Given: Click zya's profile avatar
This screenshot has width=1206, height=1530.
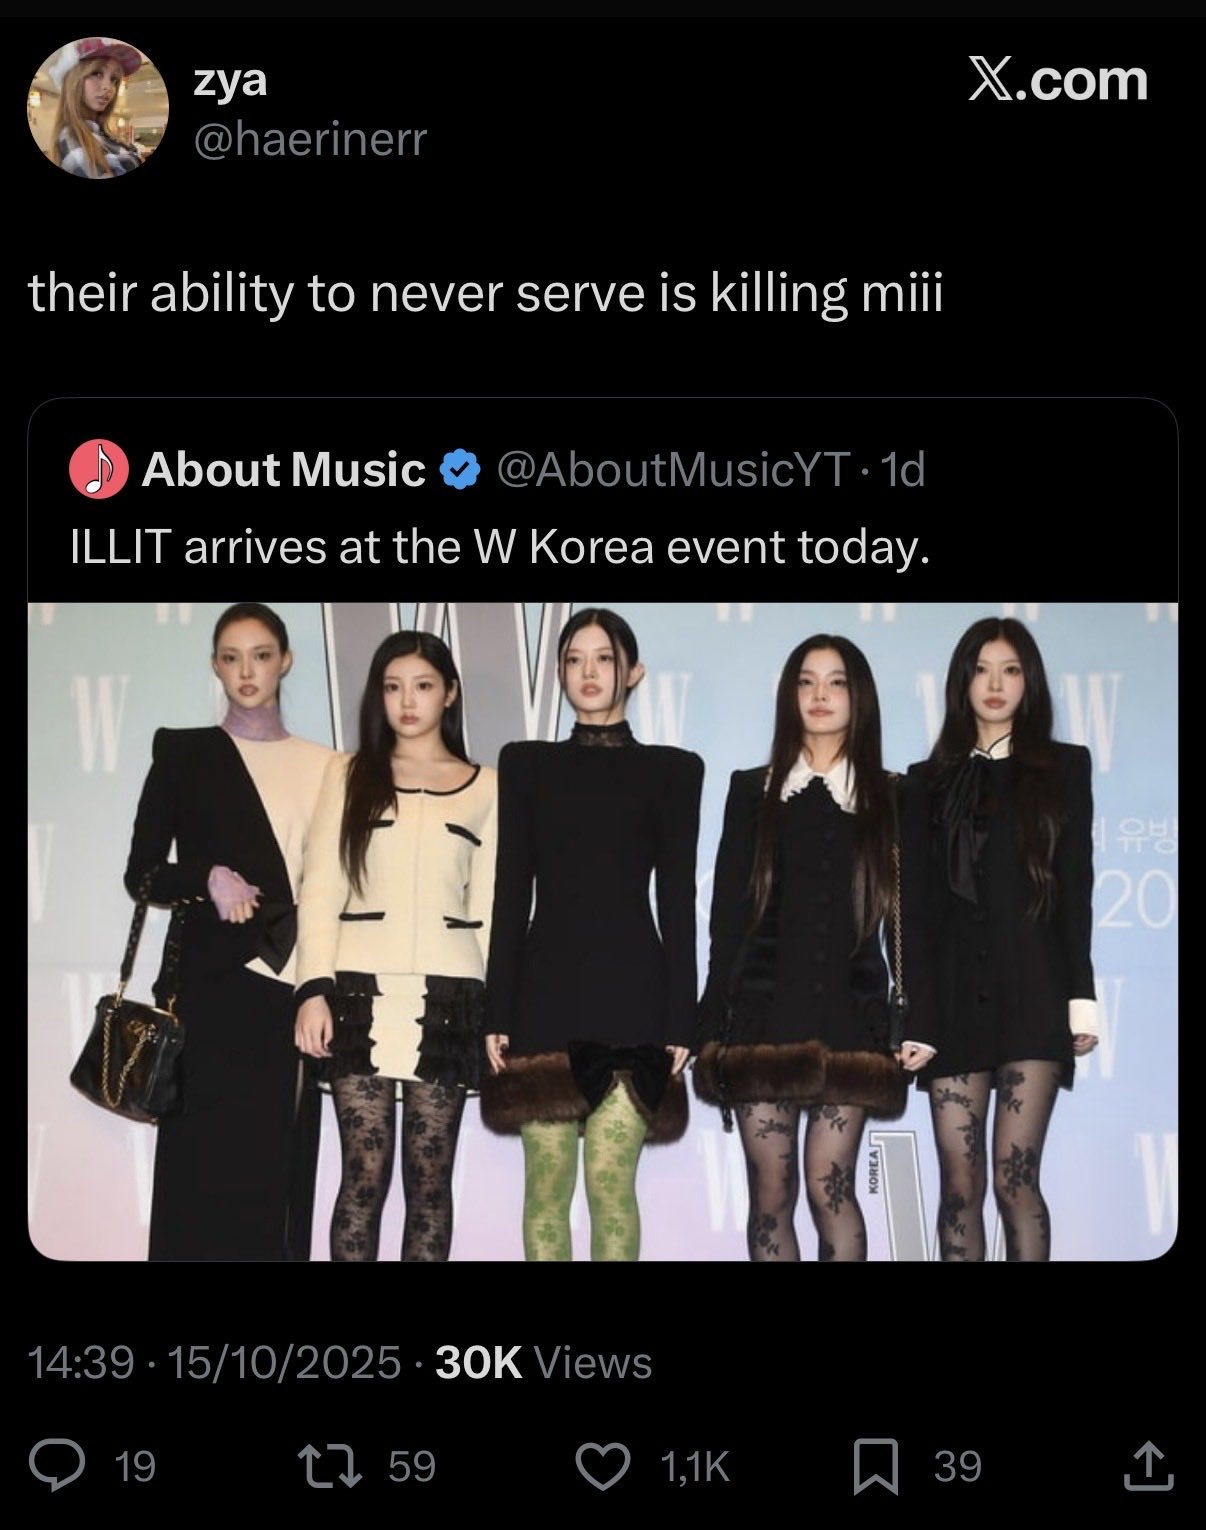Looking at the screenshot, I should pyautogui.click(x=97, y=107).
